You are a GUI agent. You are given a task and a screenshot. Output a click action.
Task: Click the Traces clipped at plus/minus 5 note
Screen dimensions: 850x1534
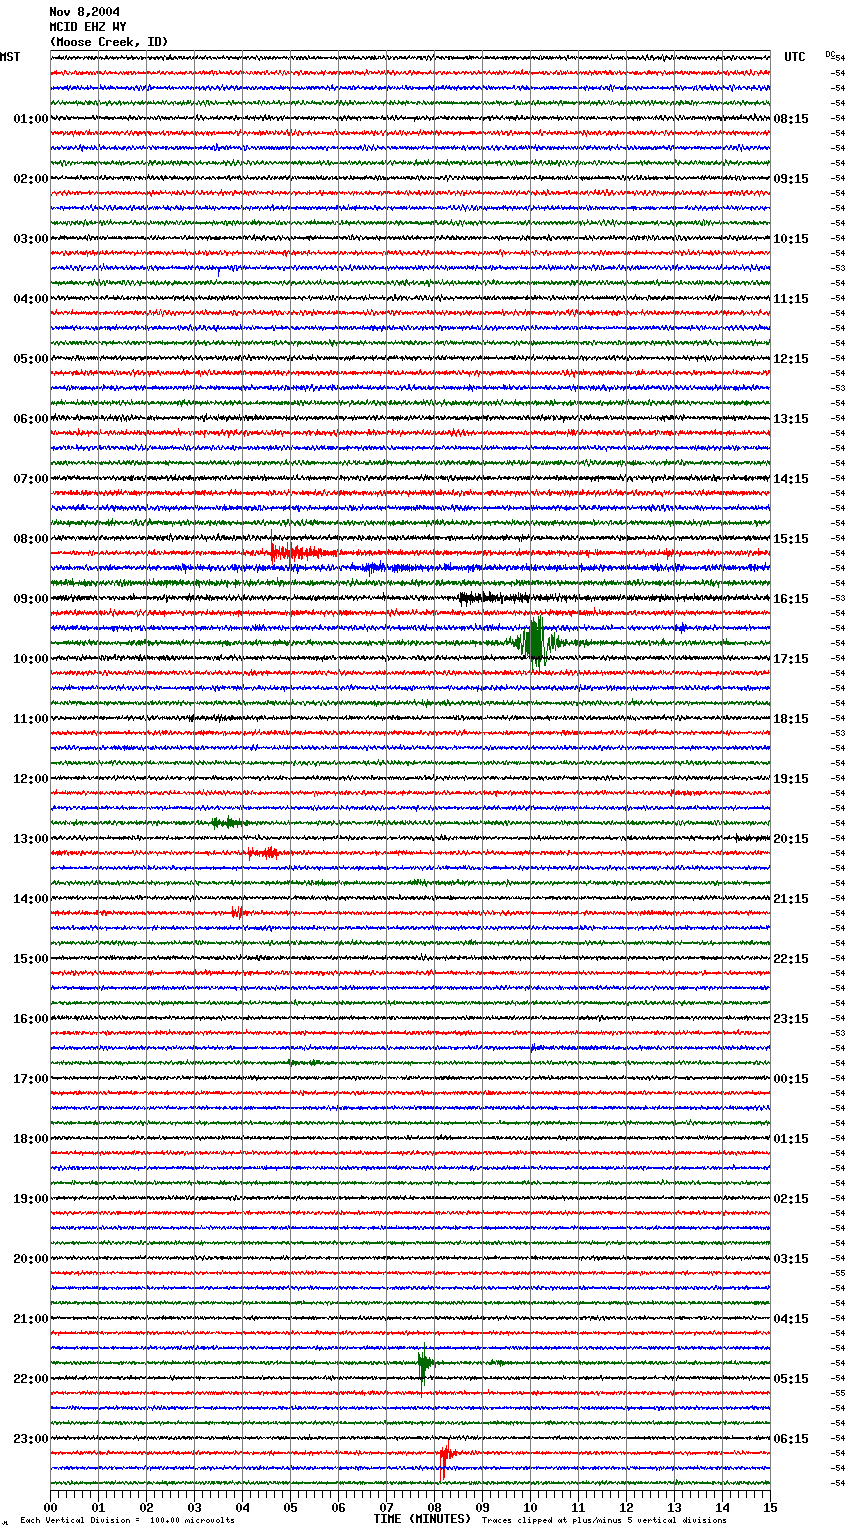coord(604,1520)
